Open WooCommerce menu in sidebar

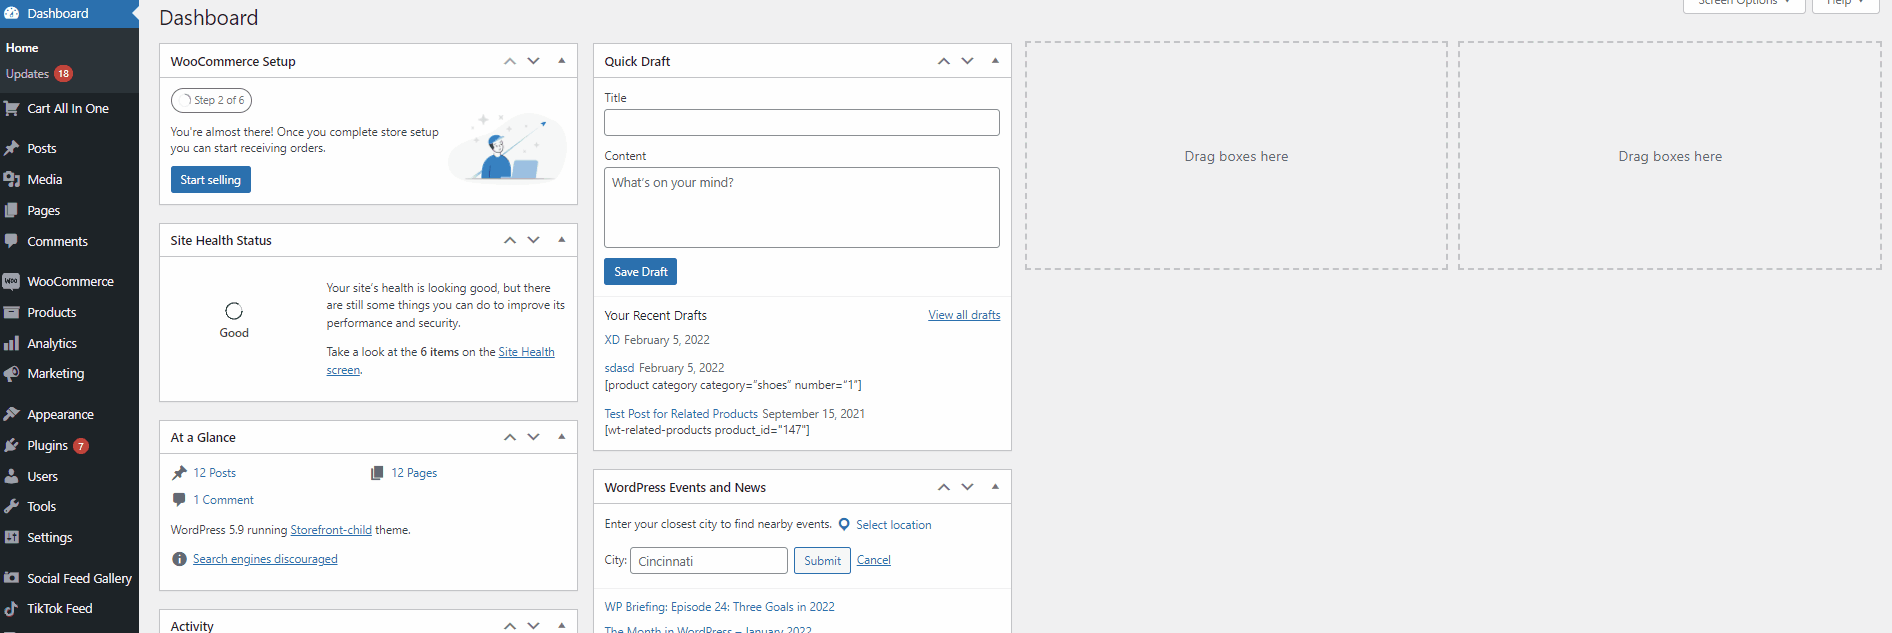69,281
